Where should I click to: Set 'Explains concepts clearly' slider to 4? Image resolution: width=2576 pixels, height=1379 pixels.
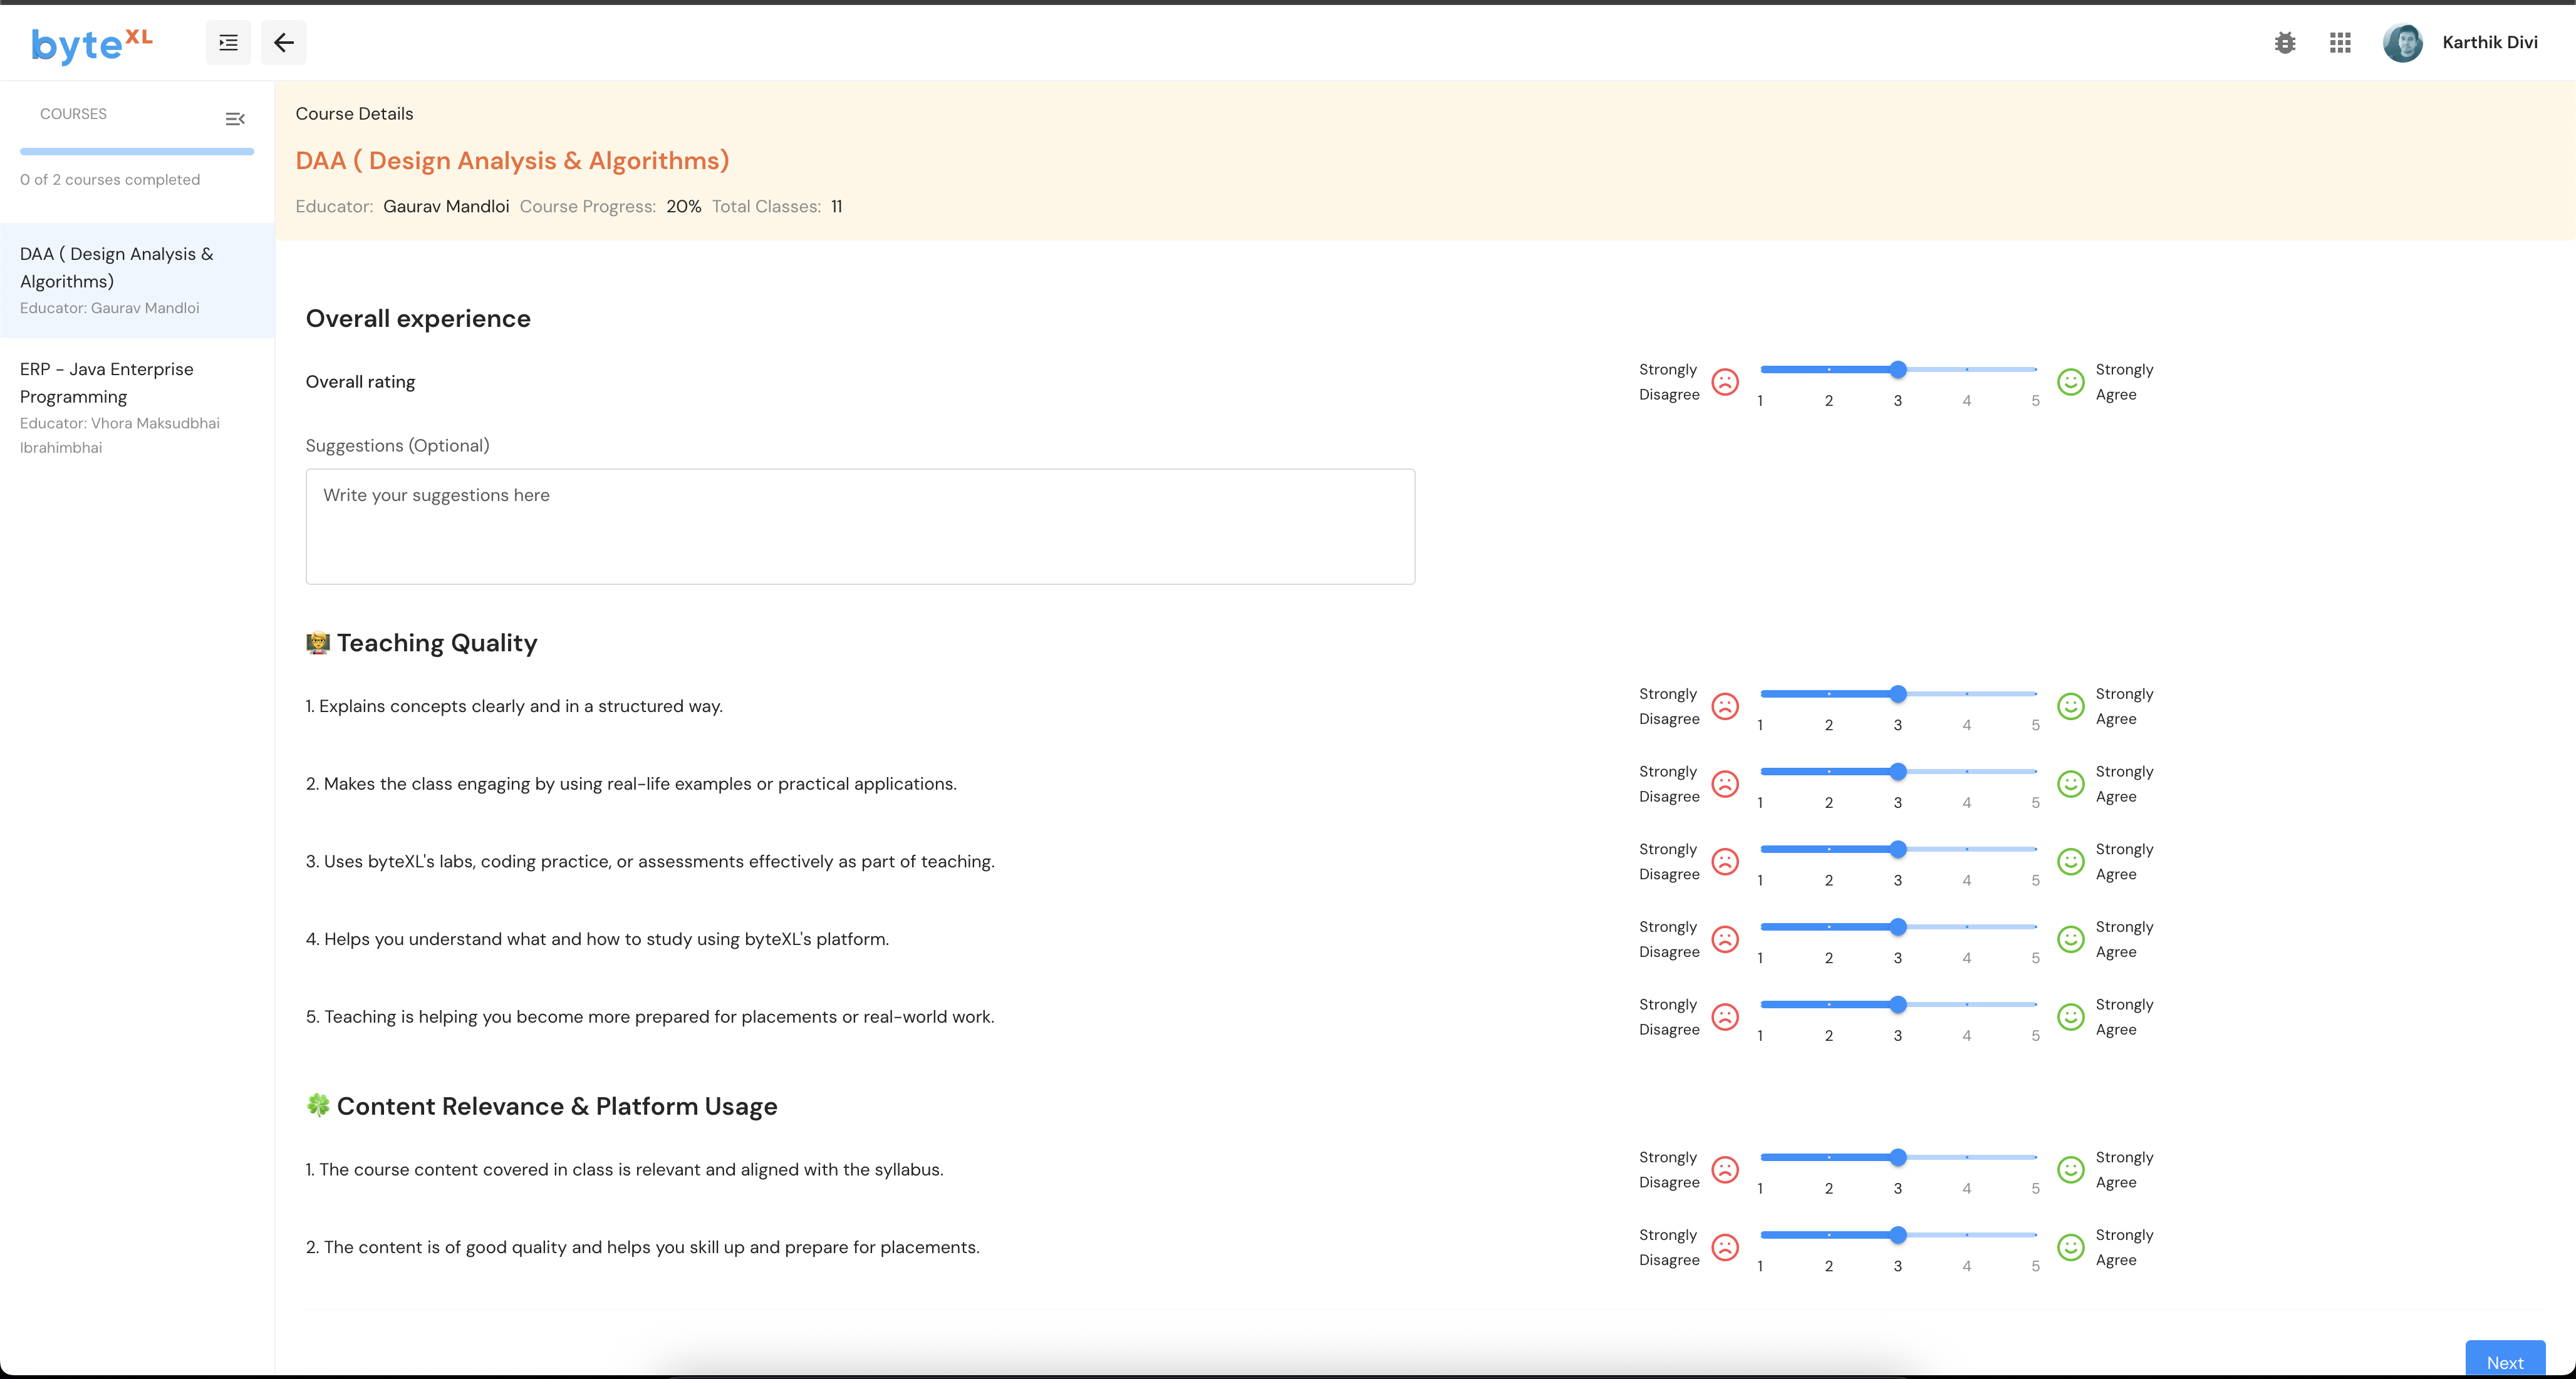click(x=1966, y=694)
